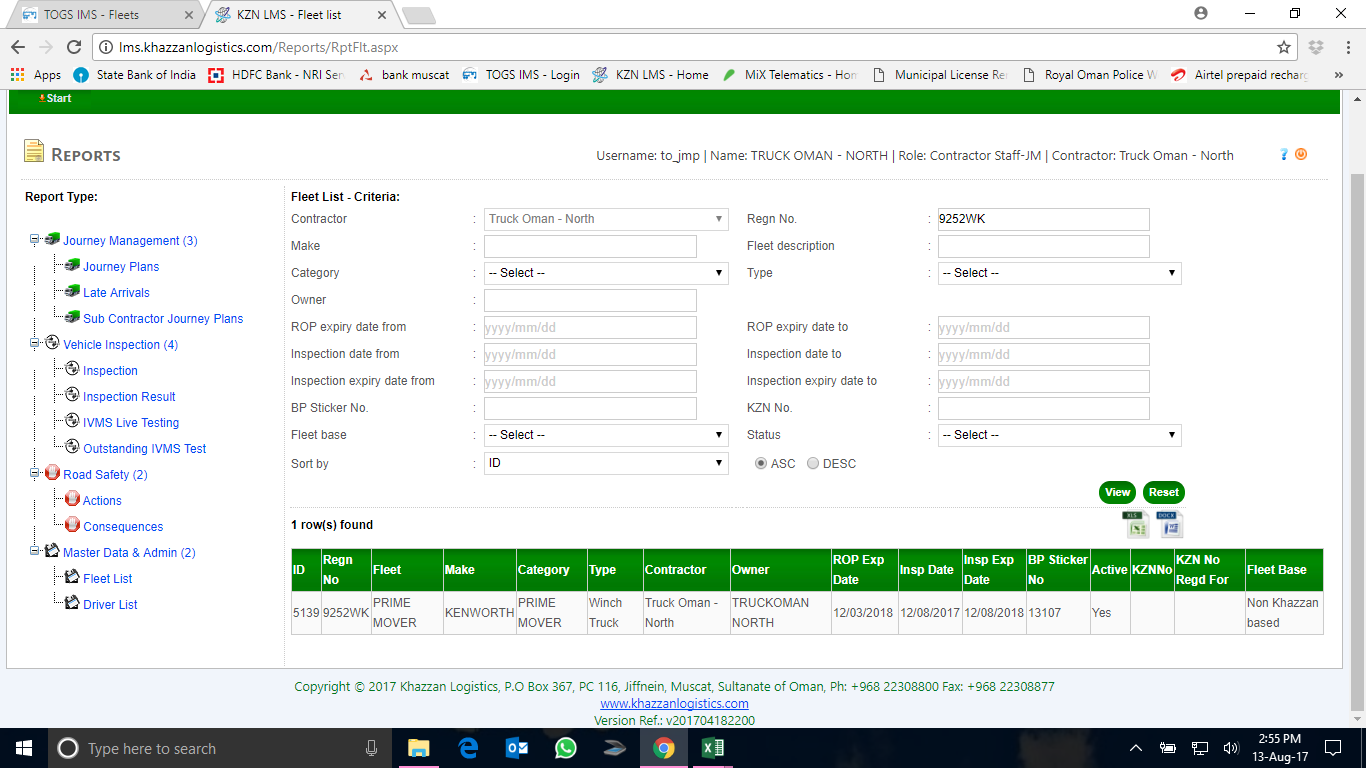Open WhatsApp from the taskbar

pyautogui.click(x=565, y=748)
